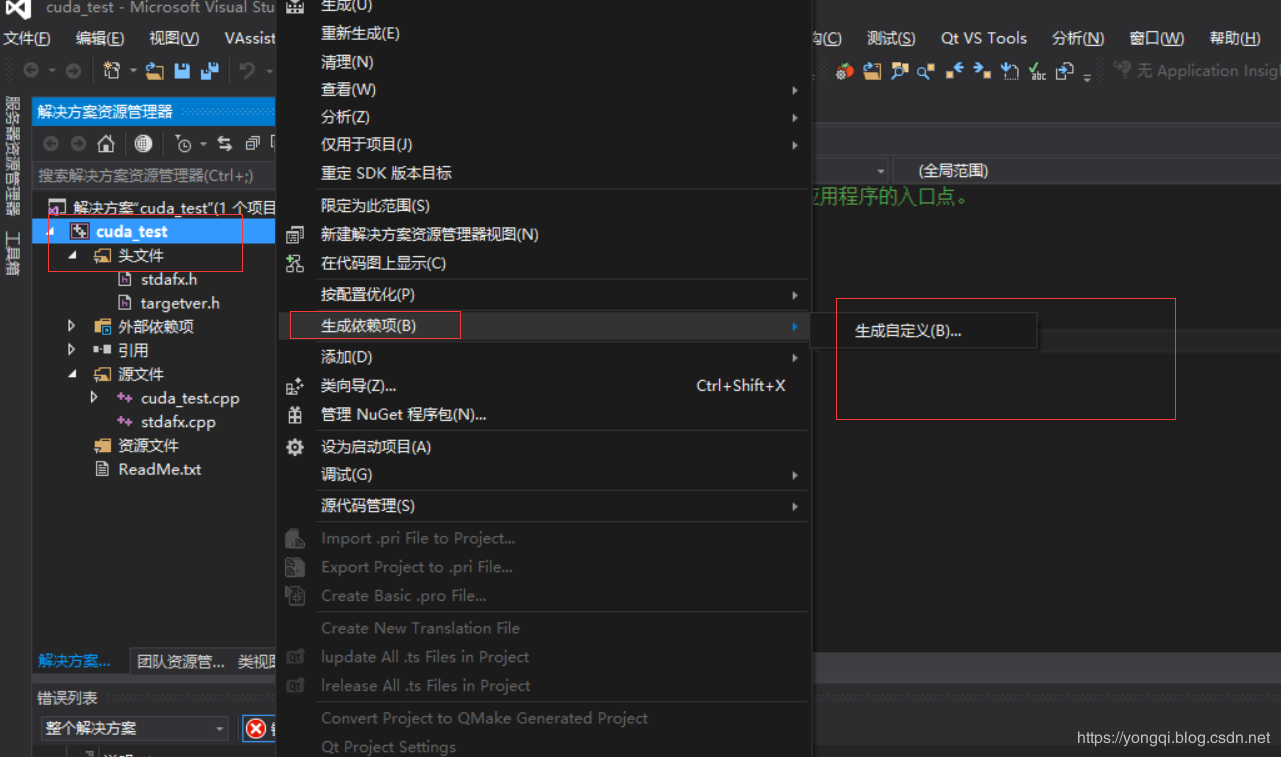The width and height of the screenshot is (1281, 757).
Task: Open the 测试(S) menu
Action: pos(891,38)
